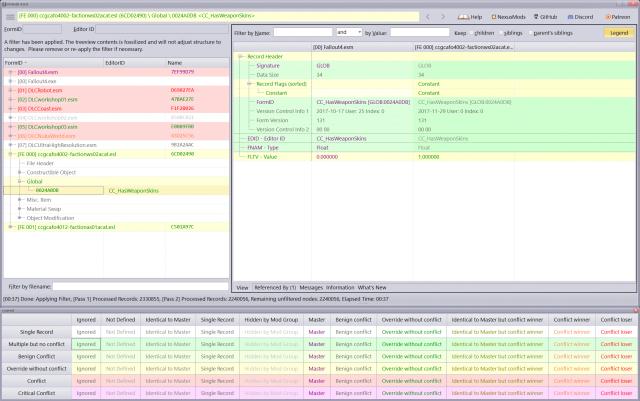Viewport: 640px width, 401px height.
Task: Click the Signature row in record view
Action: (x=434, y=66)
